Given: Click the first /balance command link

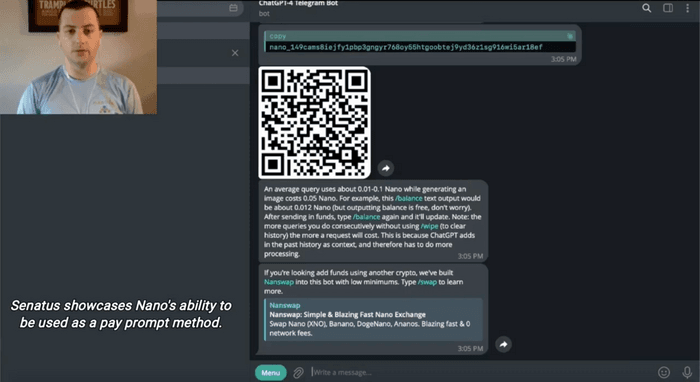Looking at the screenshot, I should [408, 198].
